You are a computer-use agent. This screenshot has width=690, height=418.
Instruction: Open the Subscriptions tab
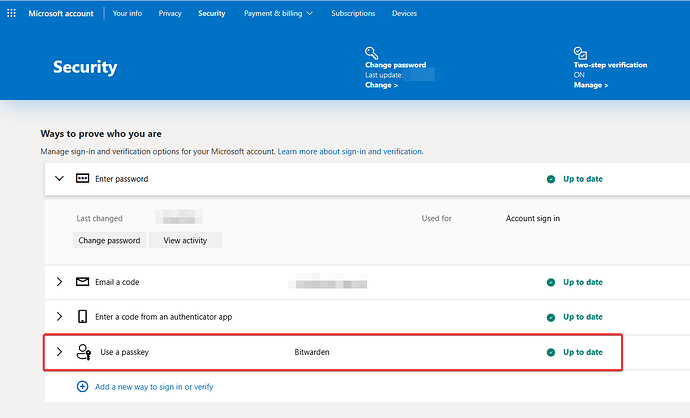tap(353, 13)
